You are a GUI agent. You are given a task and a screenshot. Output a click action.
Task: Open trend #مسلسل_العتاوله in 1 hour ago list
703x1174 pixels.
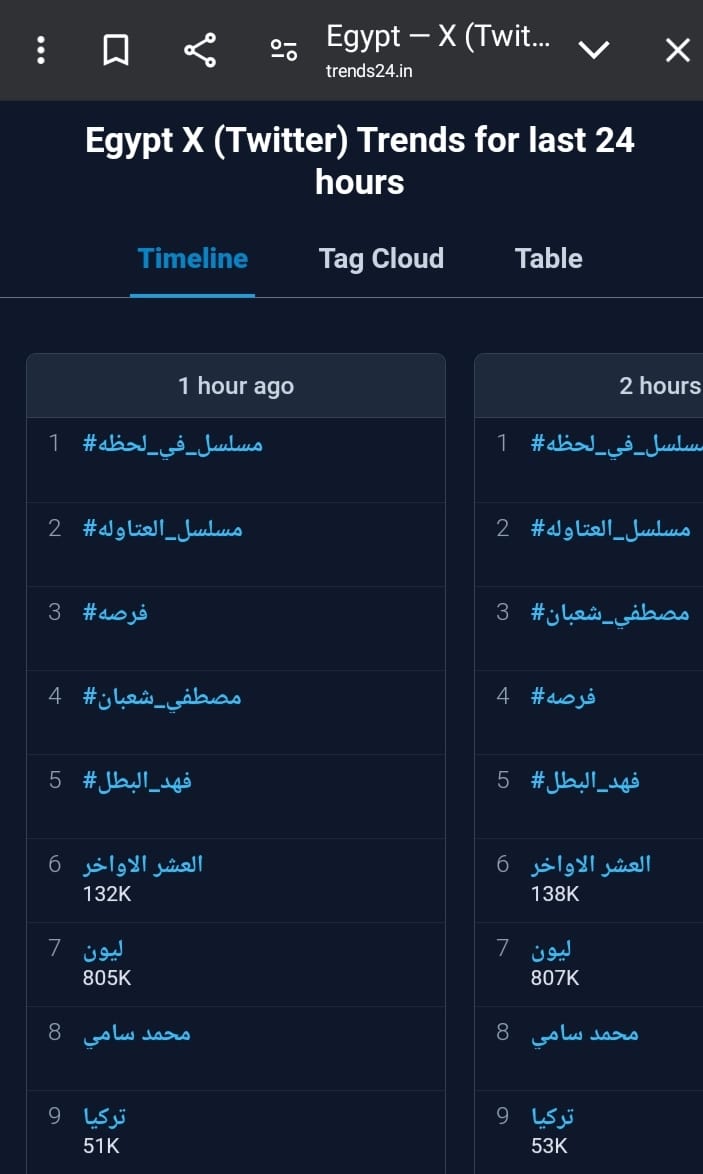pyautogui.click(x=163, y=528)
